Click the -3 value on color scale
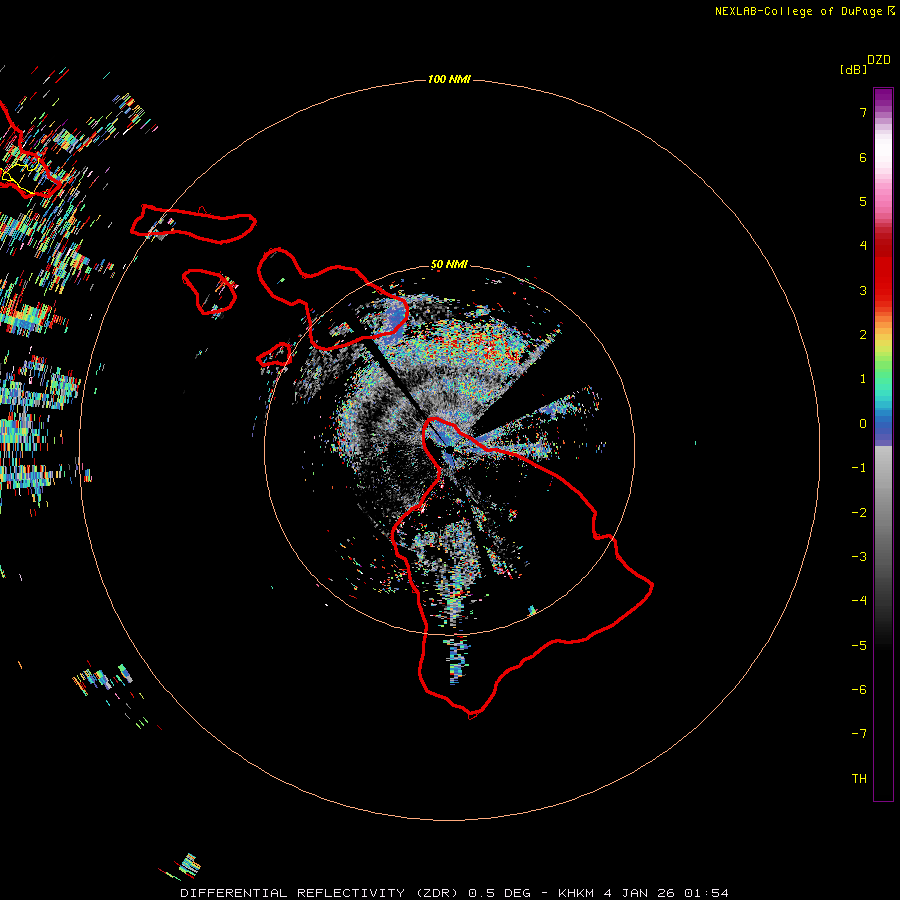The image size is (900, 900). pyautogui.click(x=859, y=557)
